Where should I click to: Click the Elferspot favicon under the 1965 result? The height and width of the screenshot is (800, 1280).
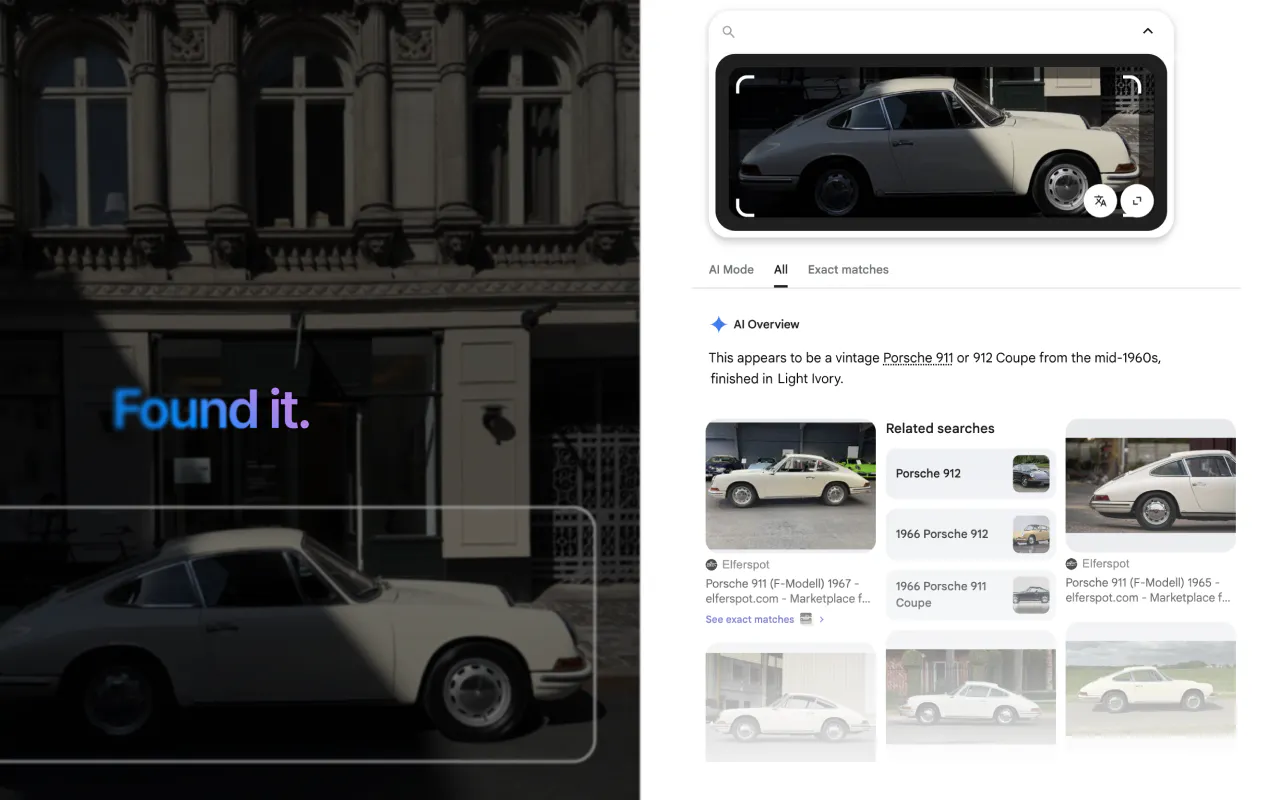[x=1071, y=564]
